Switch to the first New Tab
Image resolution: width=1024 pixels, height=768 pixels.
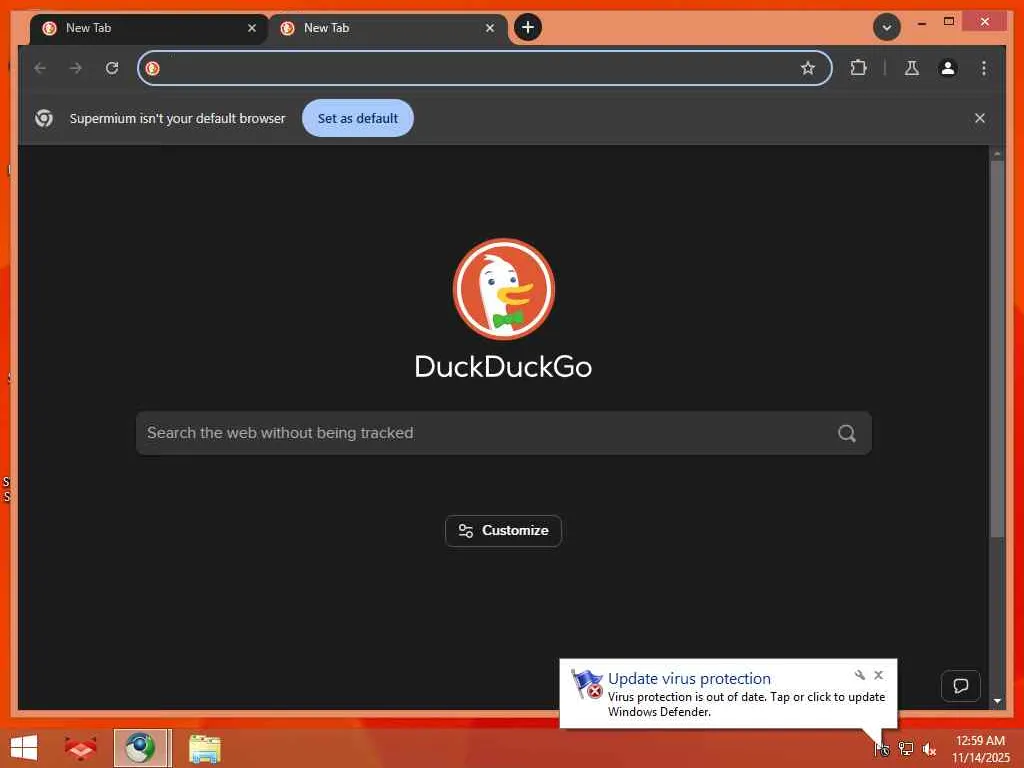[149, 28]
